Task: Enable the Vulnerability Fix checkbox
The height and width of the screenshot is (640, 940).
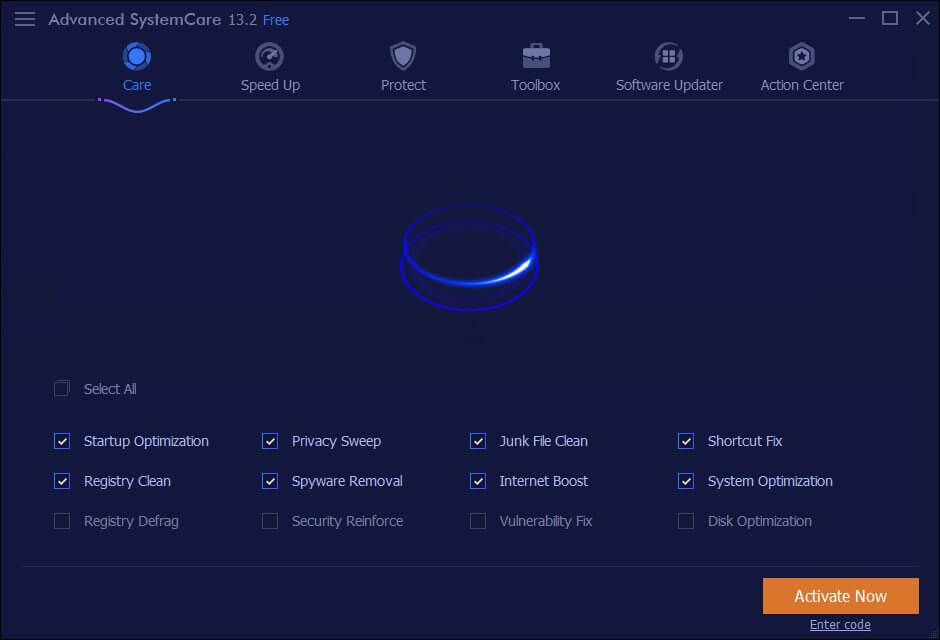Action: tap(478, 521)
